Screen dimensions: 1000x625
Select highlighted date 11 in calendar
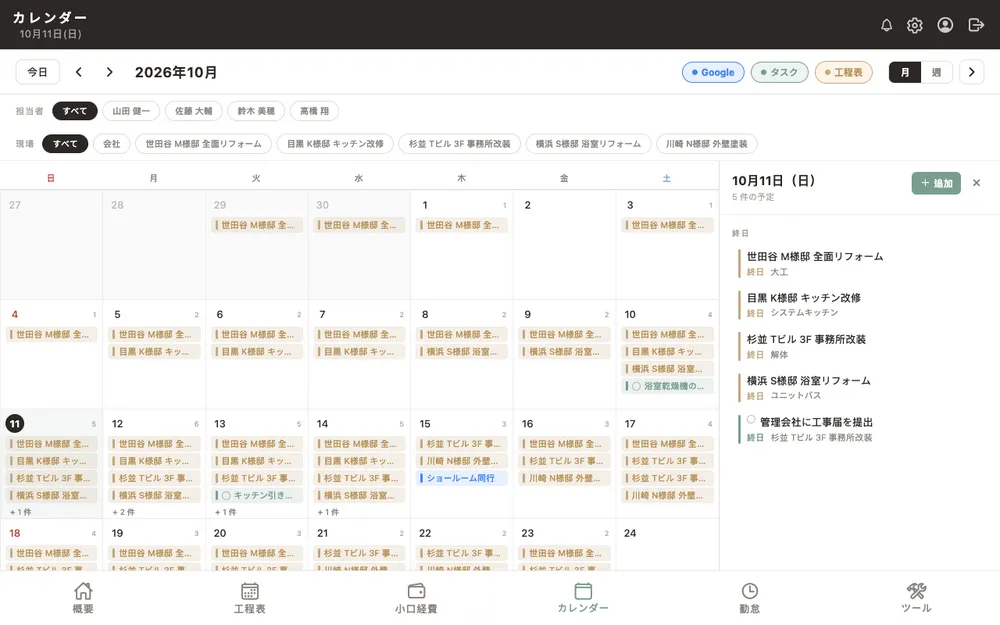click(x=15, y=423)
